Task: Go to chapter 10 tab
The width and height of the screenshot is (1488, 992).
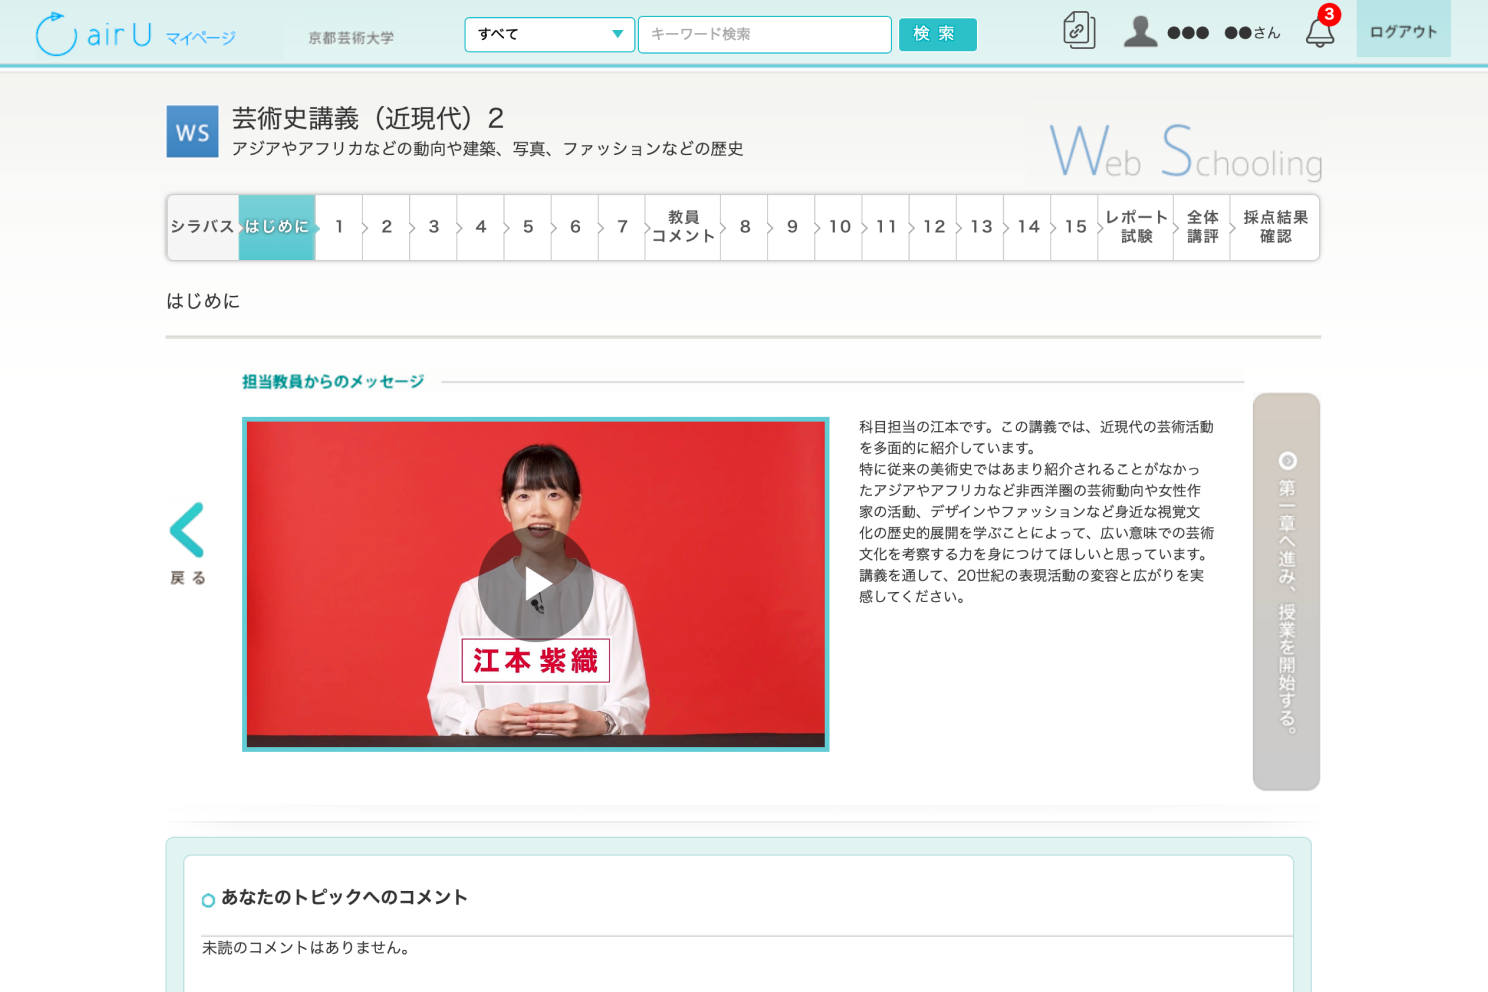Action: click(839, 227)
